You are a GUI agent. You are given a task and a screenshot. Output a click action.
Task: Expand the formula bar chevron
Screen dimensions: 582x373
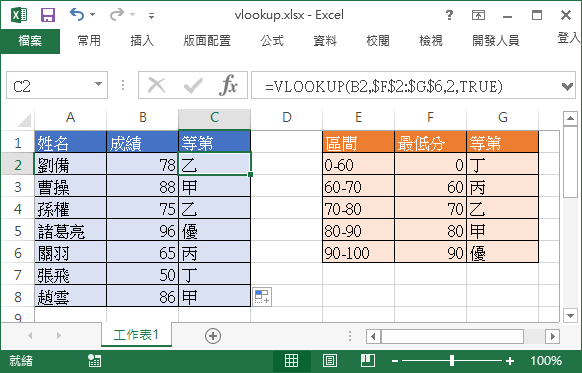click(x=568, y=87)
